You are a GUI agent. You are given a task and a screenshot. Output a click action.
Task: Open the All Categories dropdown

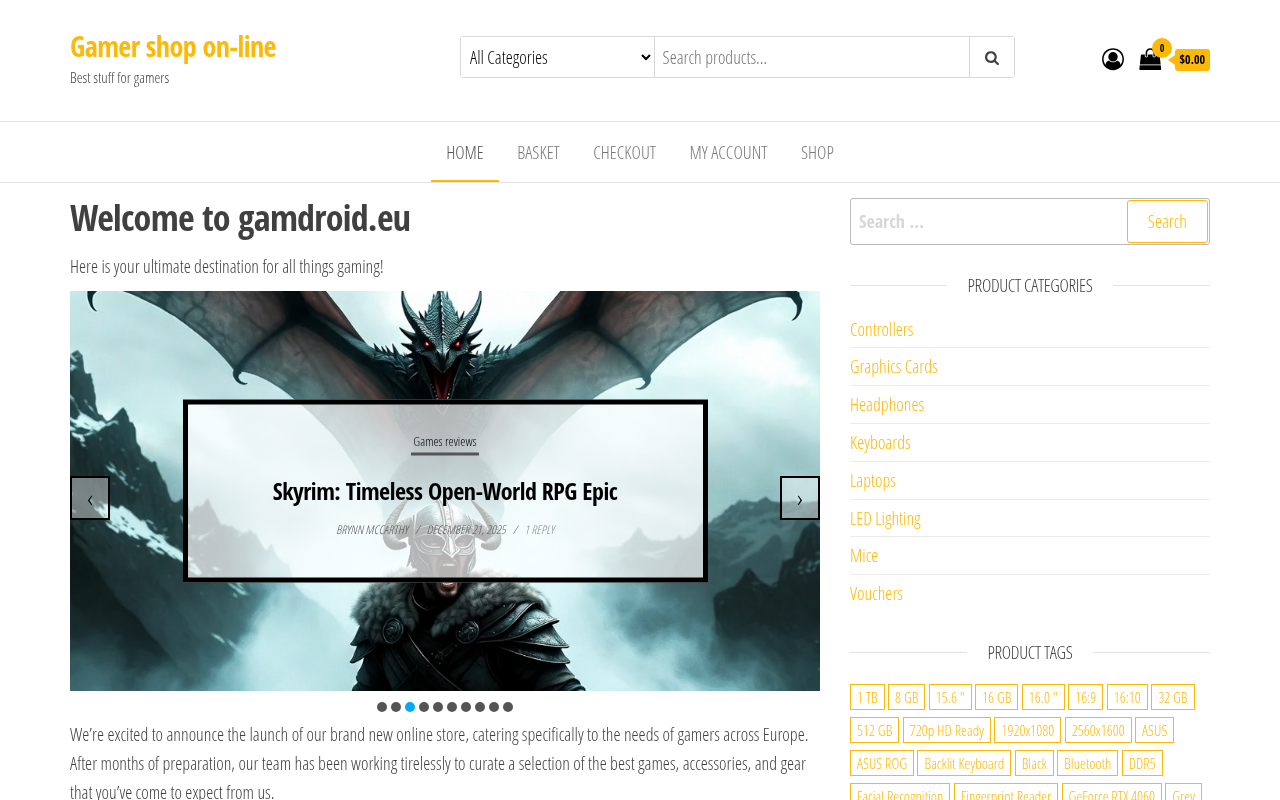coord(557,57)
